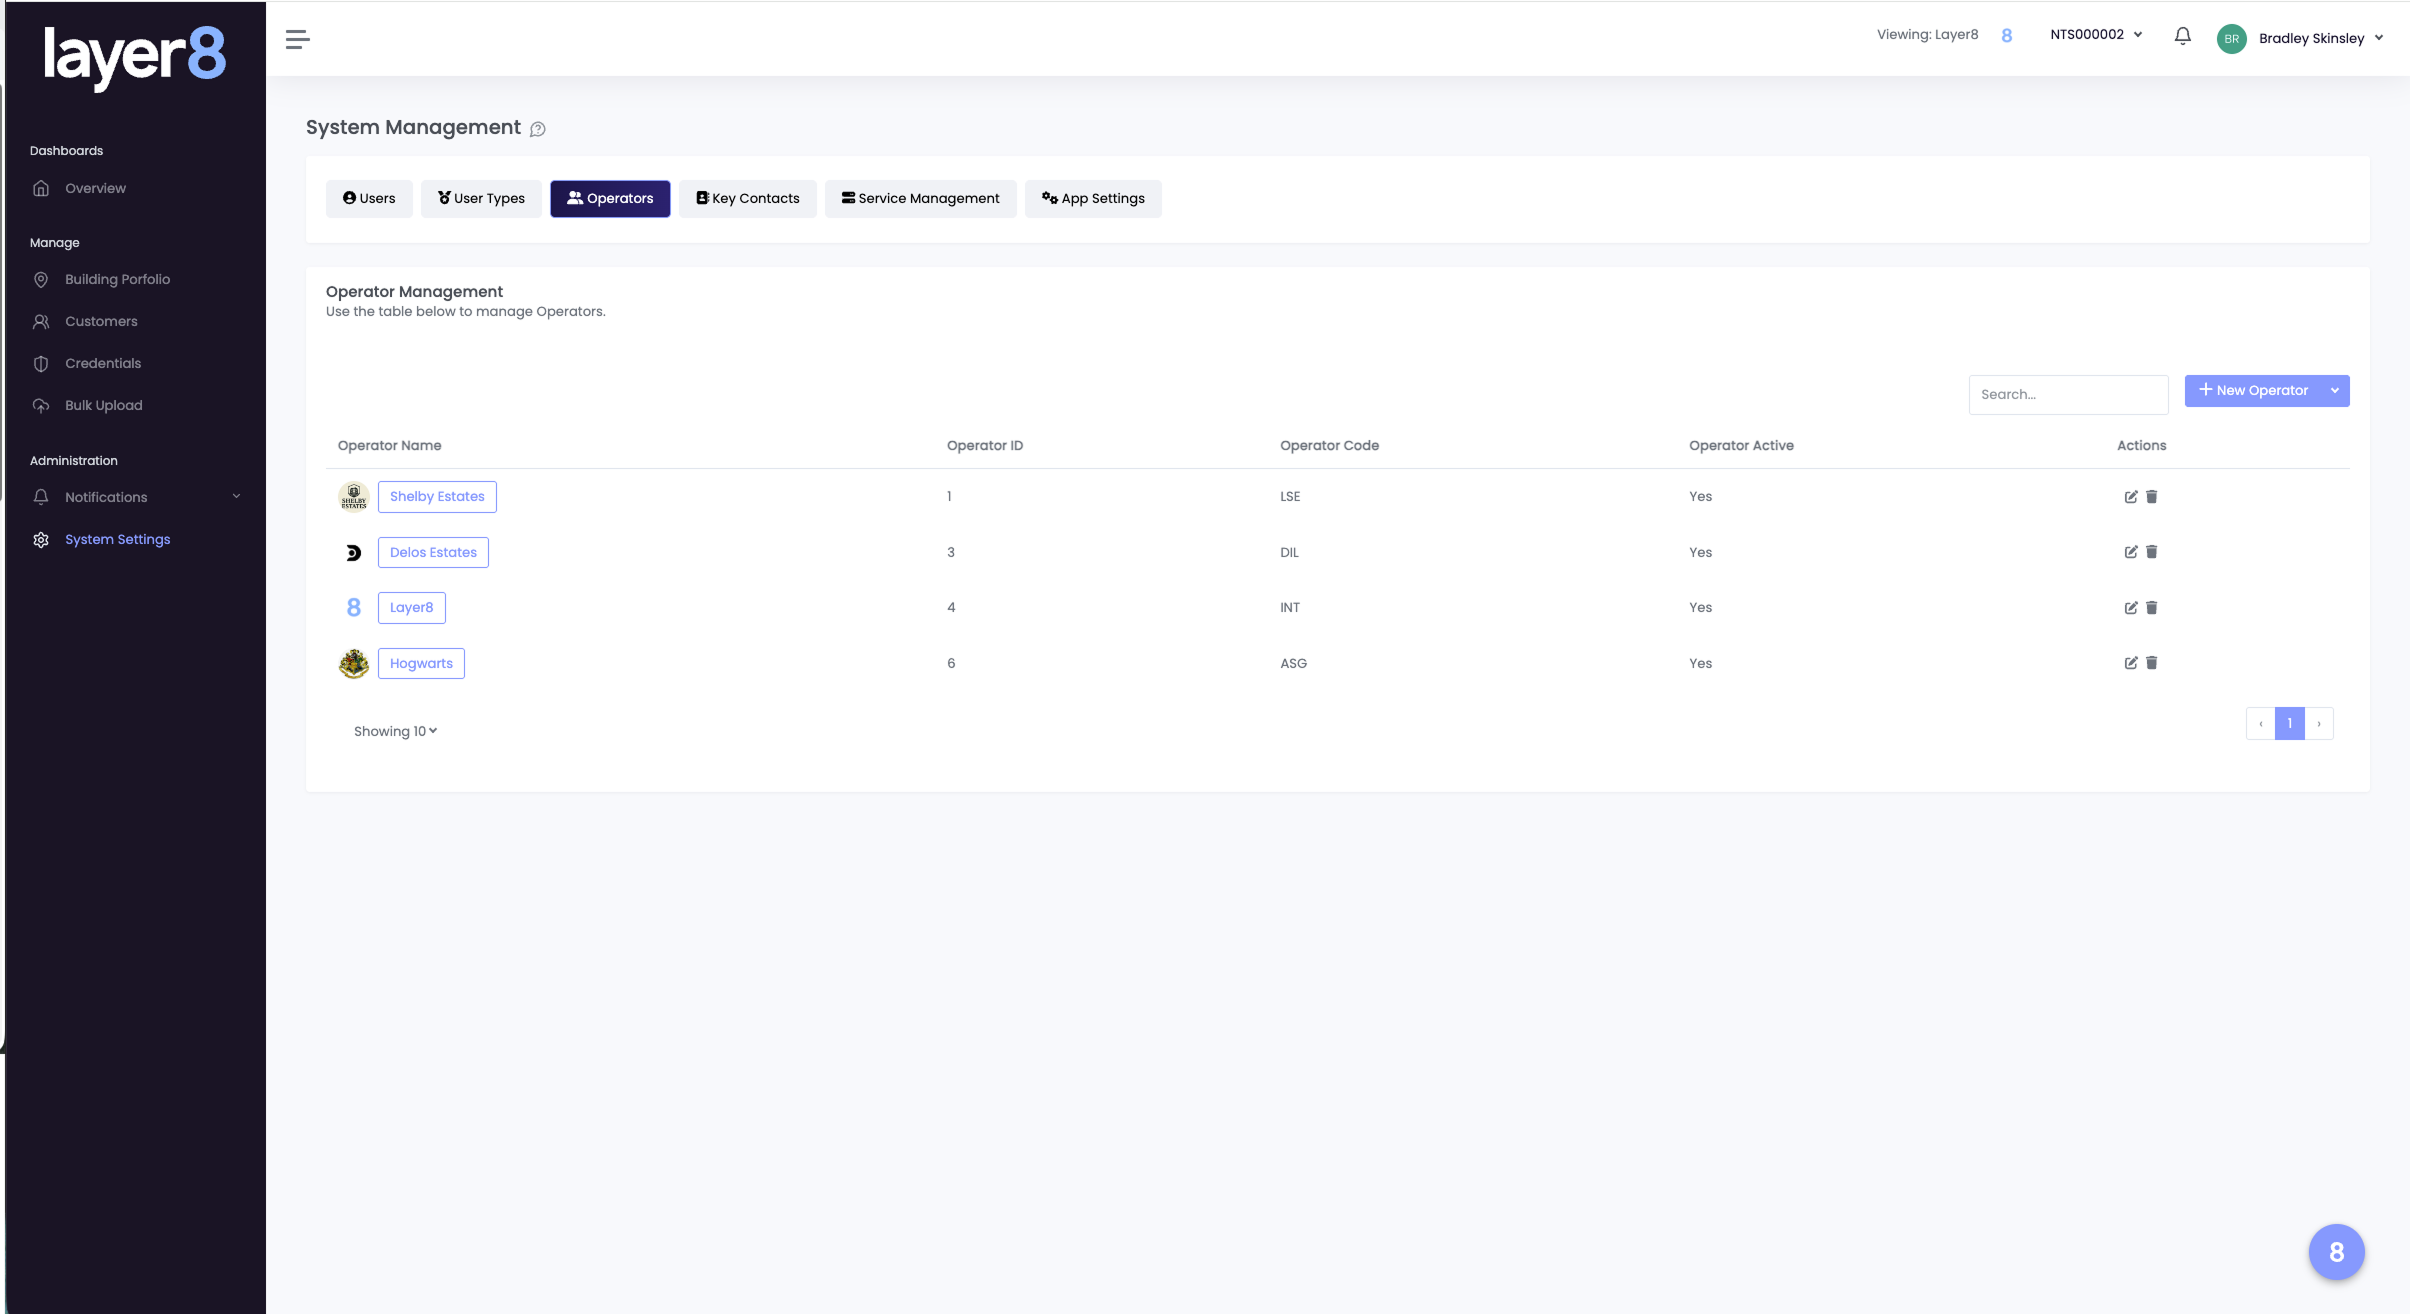Screen dimensions: 2410x1314
Task: Focus the operator Search field
Action: (x=2067, y=394)
